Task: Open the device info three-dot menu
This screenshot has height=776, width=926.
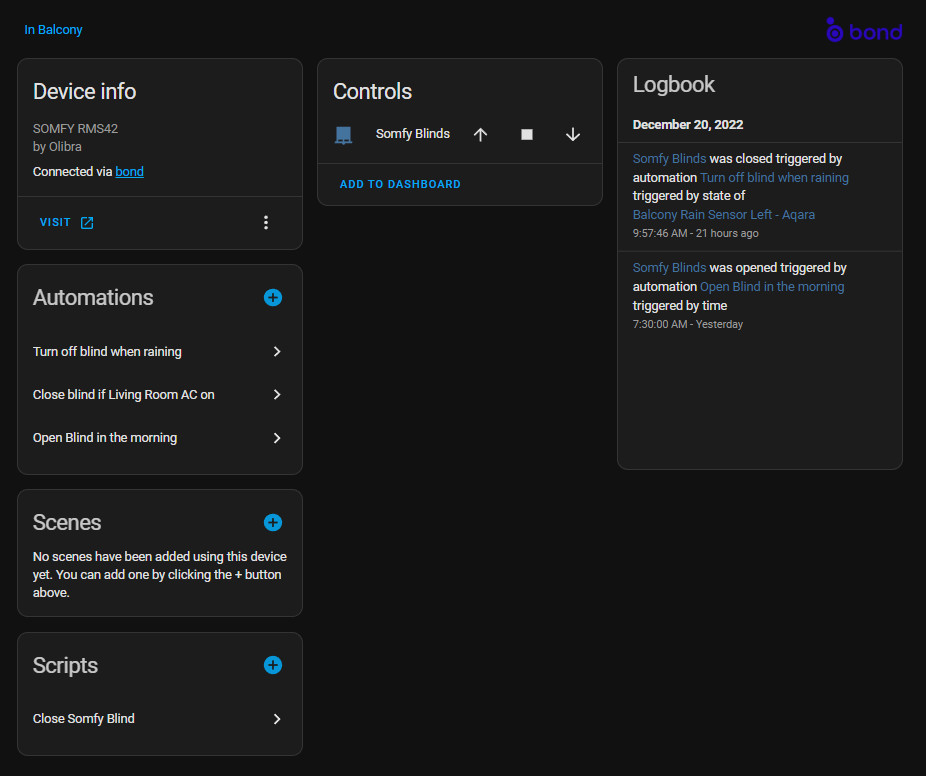Action: 266,223
